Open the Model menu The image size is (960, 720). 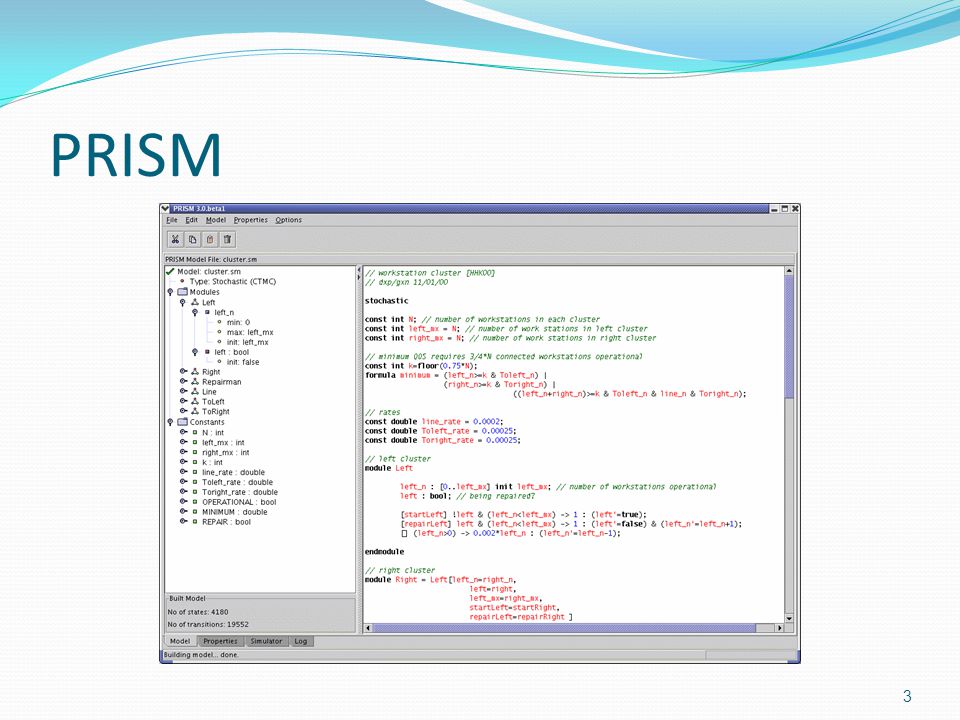click(x=216, y=220)
